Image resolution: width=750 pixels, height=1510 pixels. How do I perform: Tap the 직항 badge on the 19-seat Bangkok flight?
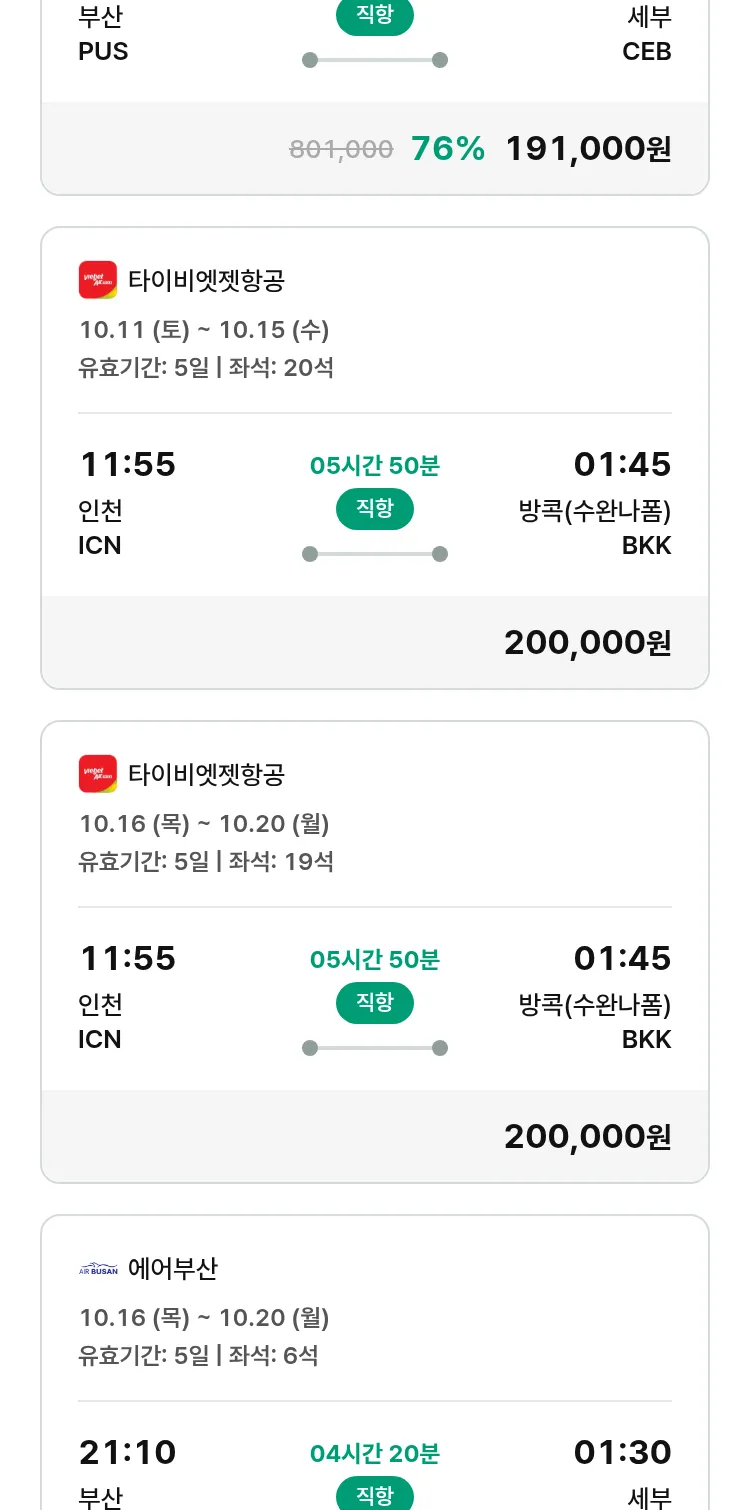point(375,1003)
